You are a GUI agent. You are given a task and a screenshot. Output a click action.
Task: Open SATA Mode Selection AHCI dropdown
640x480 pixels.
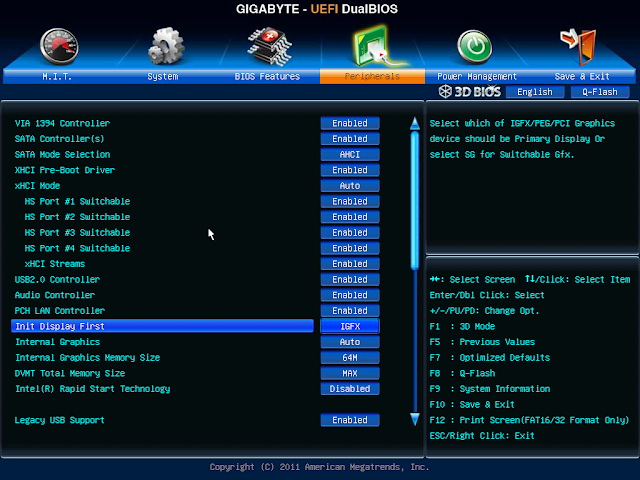[x=350, y=154]
